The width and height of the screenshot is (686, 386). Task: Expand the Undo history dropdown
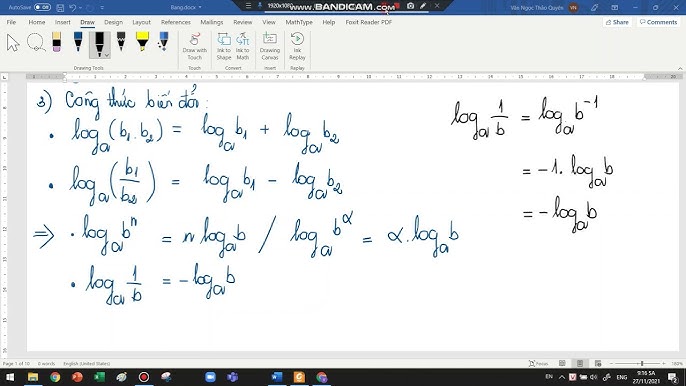click(x=80, y=8)
